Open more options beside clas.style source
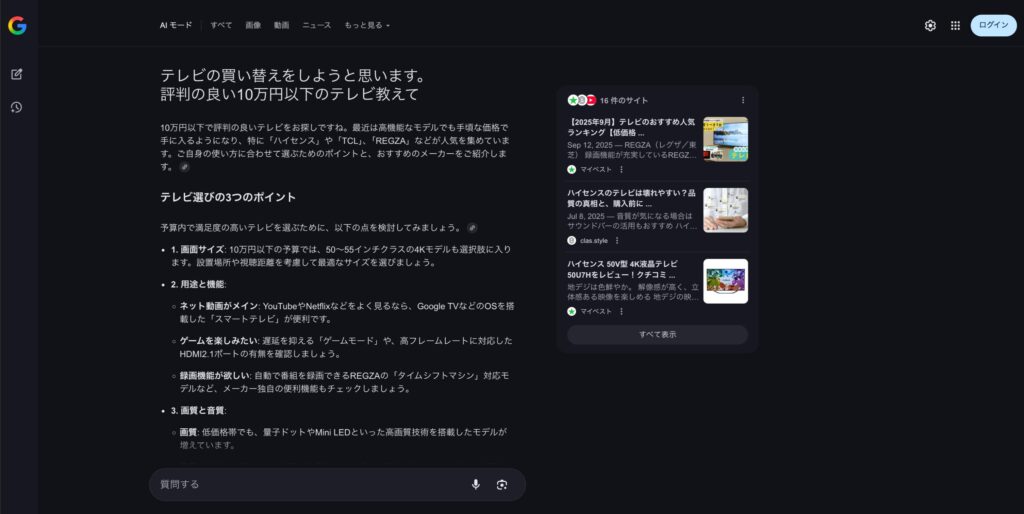Image resolution: width=1024 pixels, height=514 pixels. coord(617,240)
